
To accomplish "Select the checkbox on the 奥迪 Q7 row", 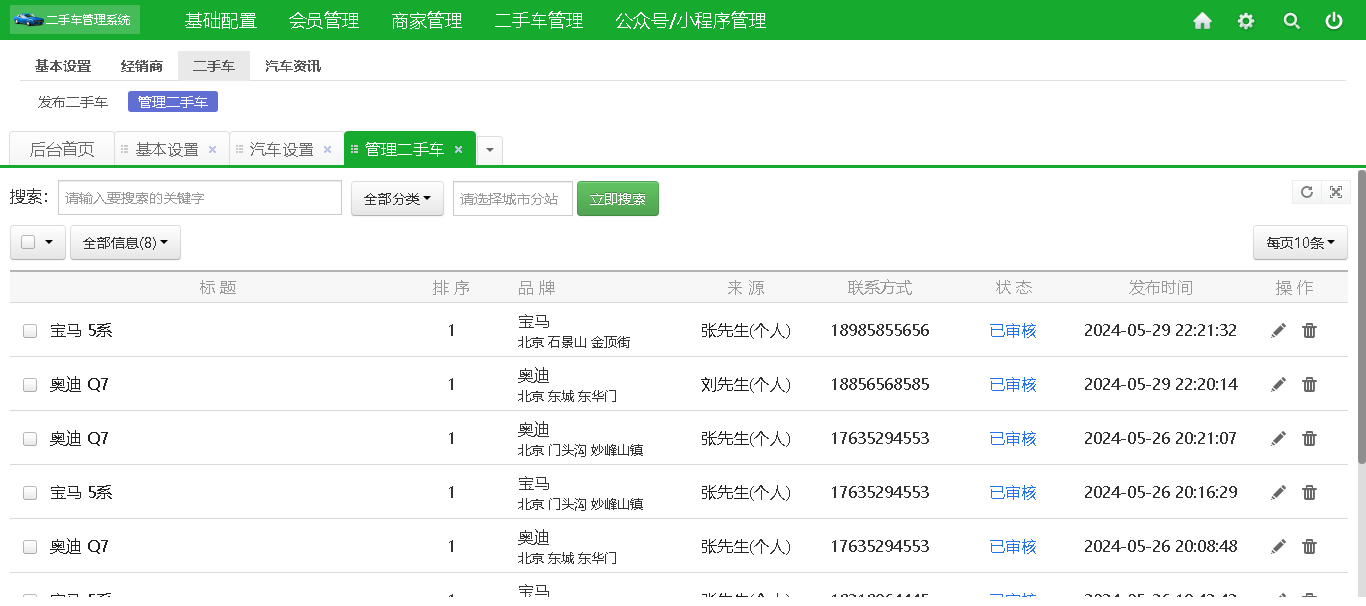I will pyautogui.click(x=29, y=384).
